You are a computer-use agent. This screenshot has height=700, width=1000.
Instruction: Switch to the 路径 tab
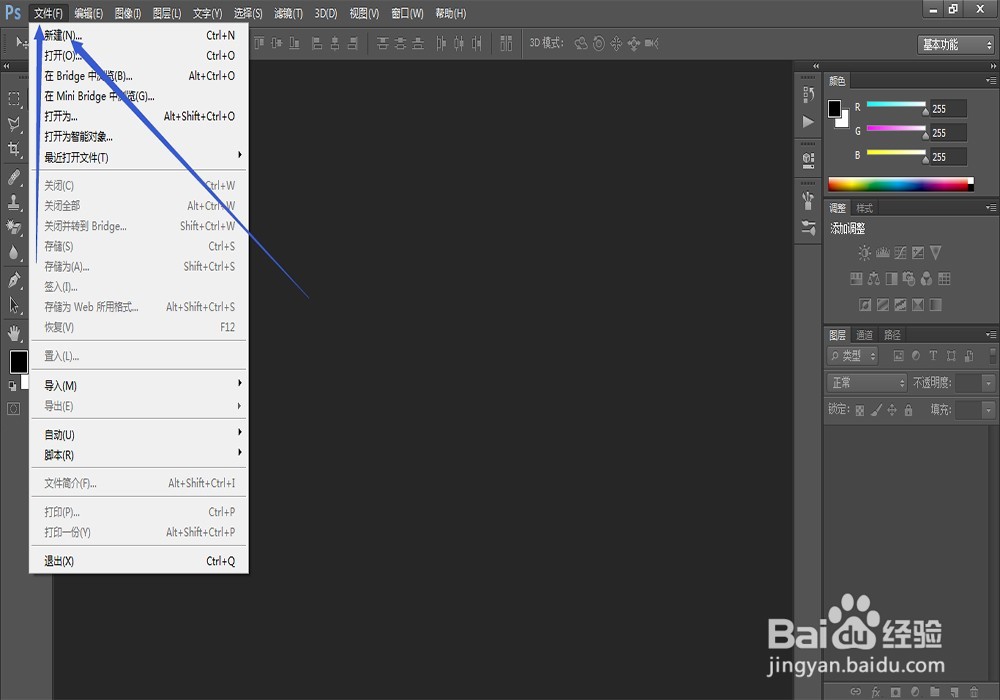click(x=892, y=335)
